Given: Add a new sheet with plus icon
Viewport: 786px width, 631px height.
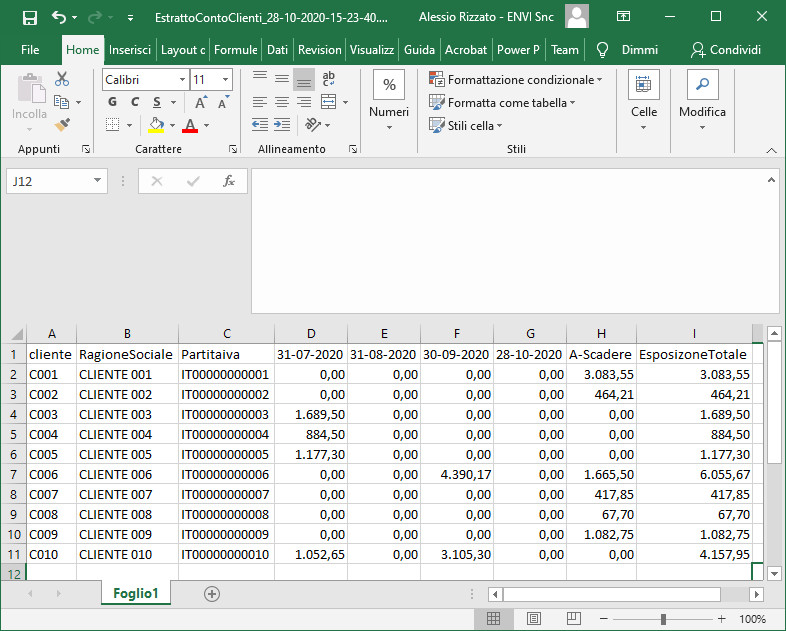Looking at the screenshot, I should click(212, 594).
